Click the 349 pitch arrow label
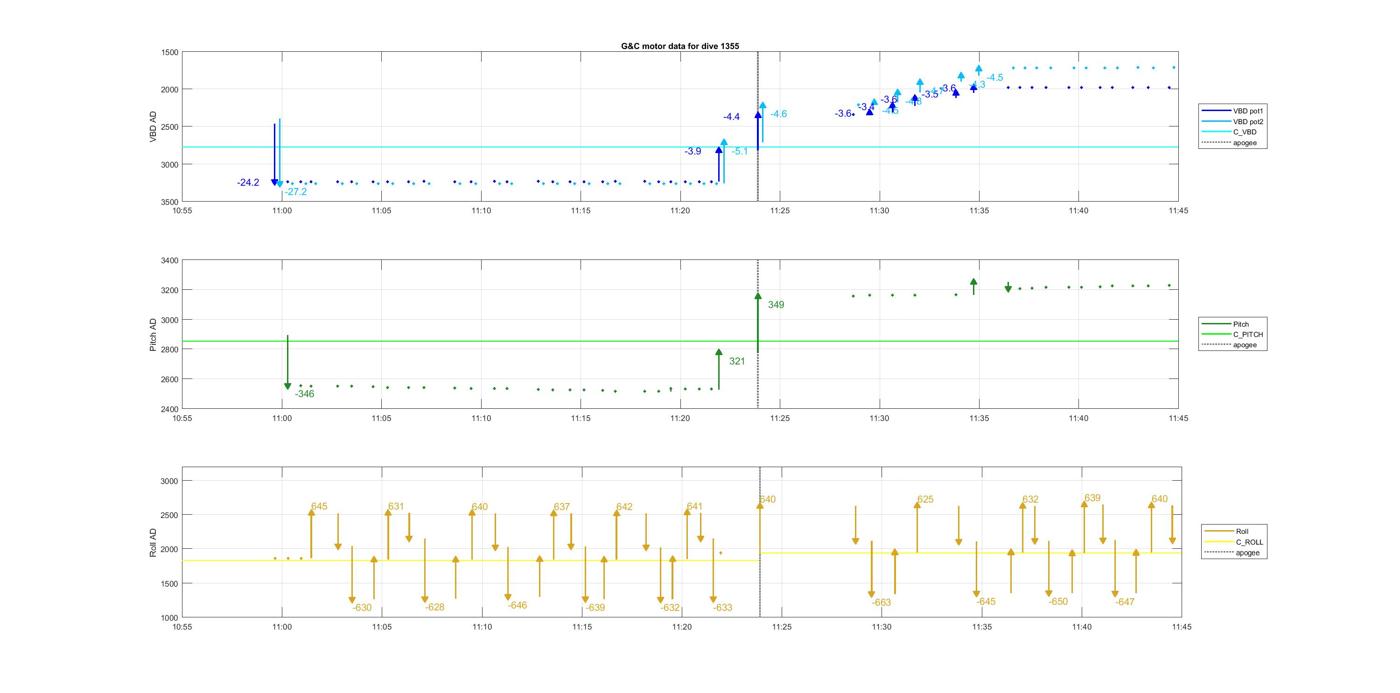This screenshot has height=693, width=1400. [x=776, y=305]
